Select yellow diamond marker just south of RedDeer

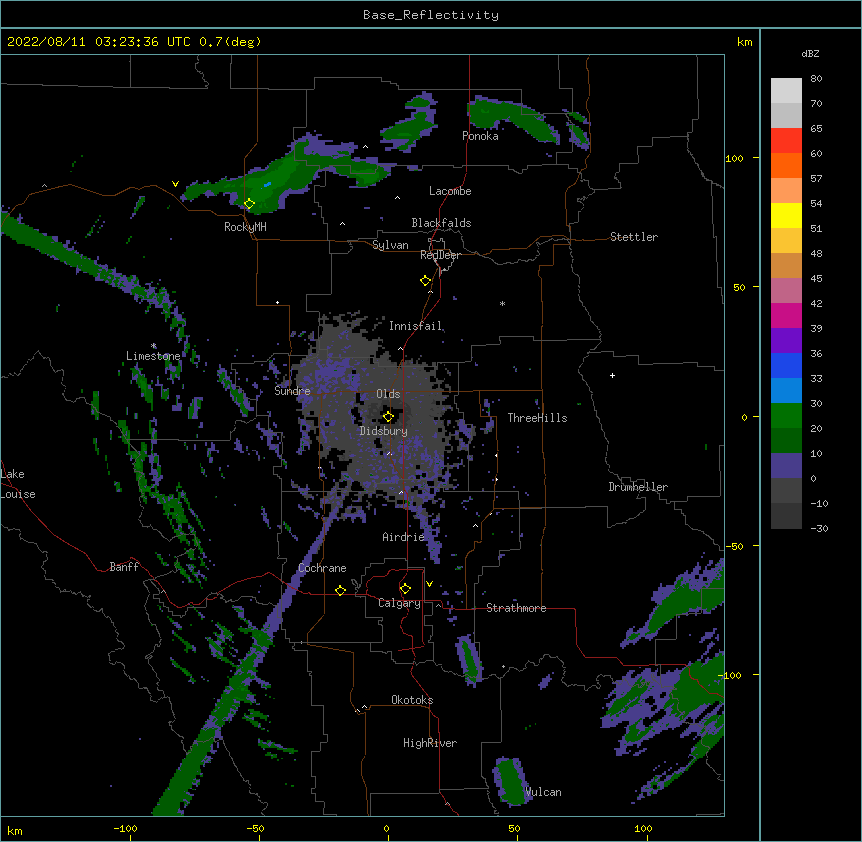pyautogui.click(x=426, y=281)
